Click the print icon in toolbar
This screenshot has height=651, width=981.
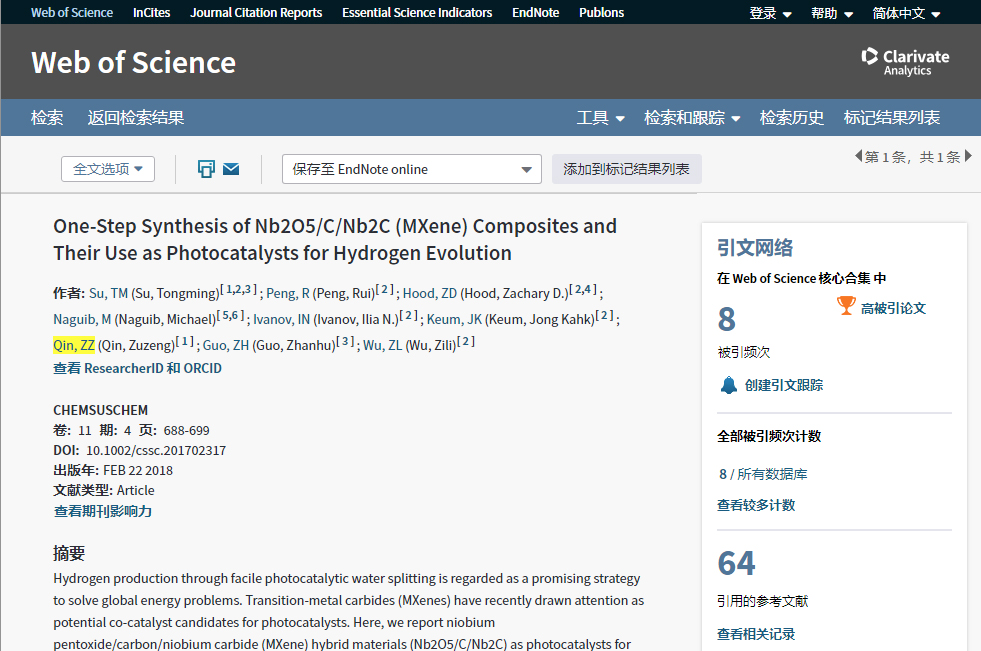click(x=206, y=169)
